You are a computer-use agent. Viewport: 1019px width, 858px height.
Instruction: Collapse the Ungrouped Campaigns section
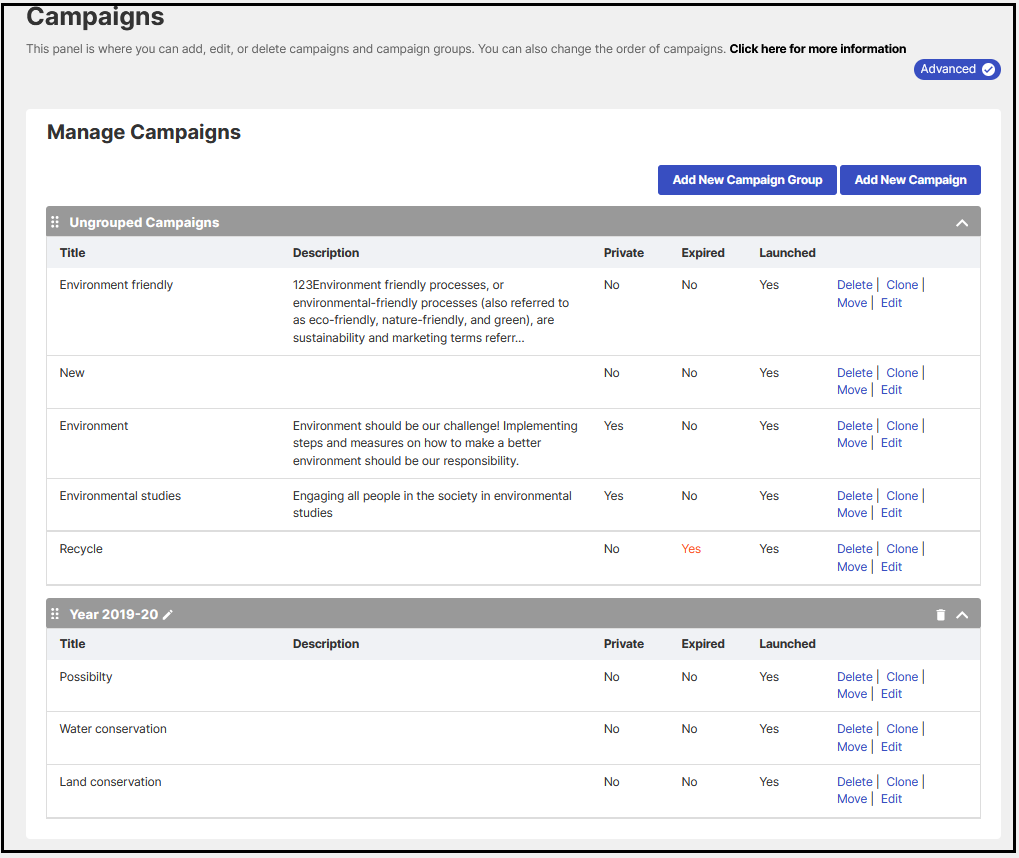[x=962, y=223]
